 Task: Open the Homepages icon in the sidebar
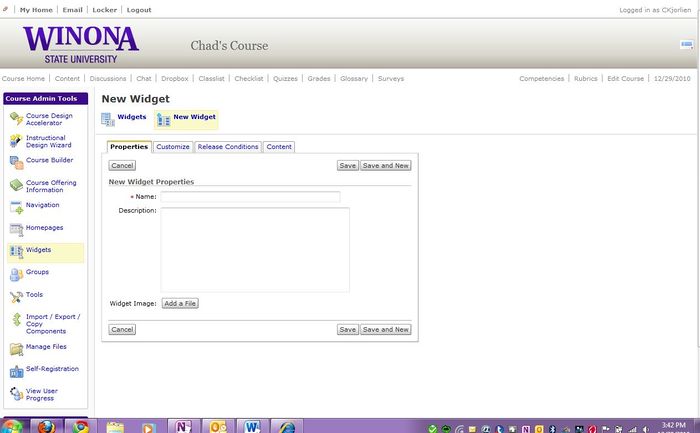[15, 229]
